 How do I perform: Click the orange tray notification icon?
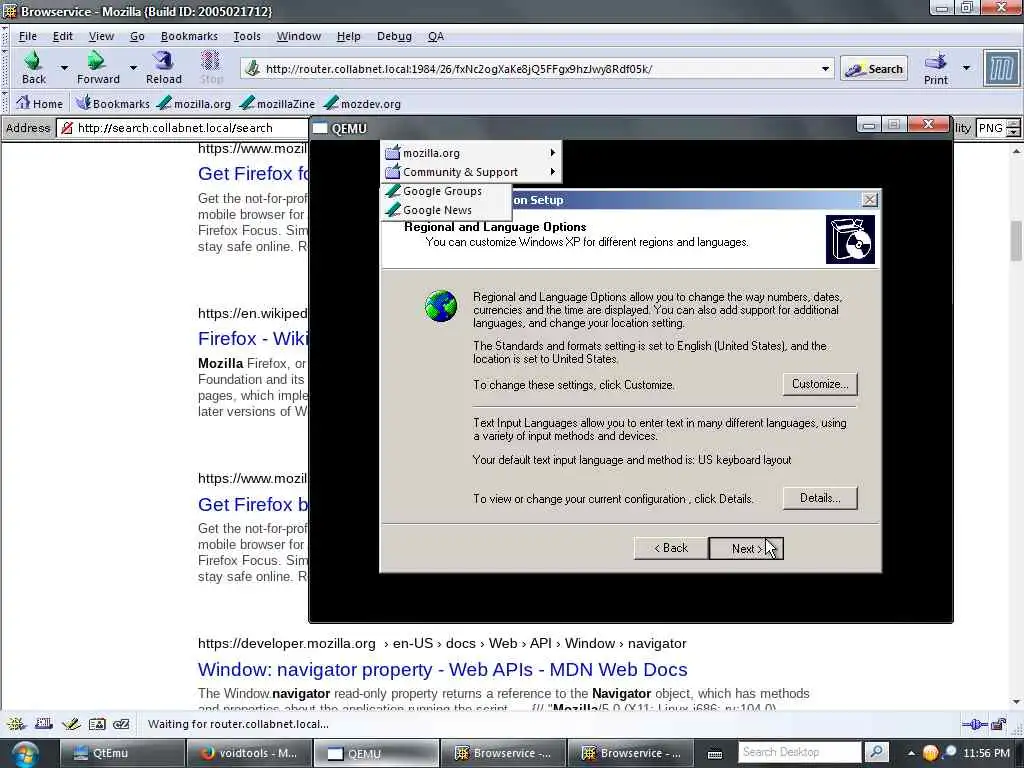[x=929, y=753]
